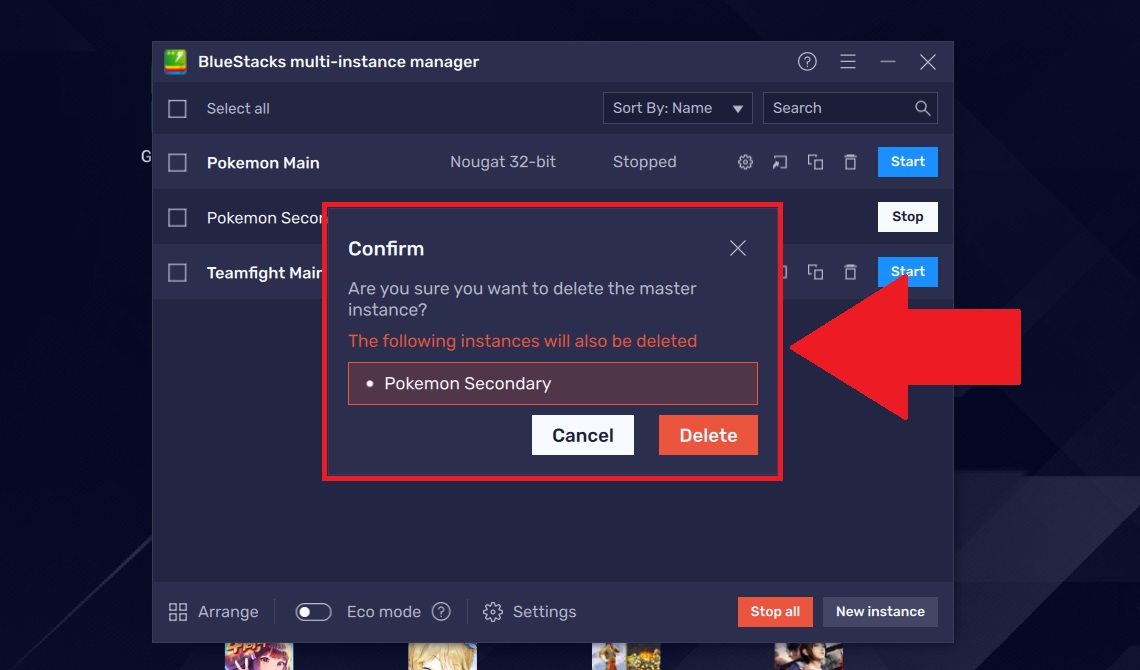Clone the Pokemon Main instance
Viewport: 1140px width, 670px height.
[x=815, y=161]
